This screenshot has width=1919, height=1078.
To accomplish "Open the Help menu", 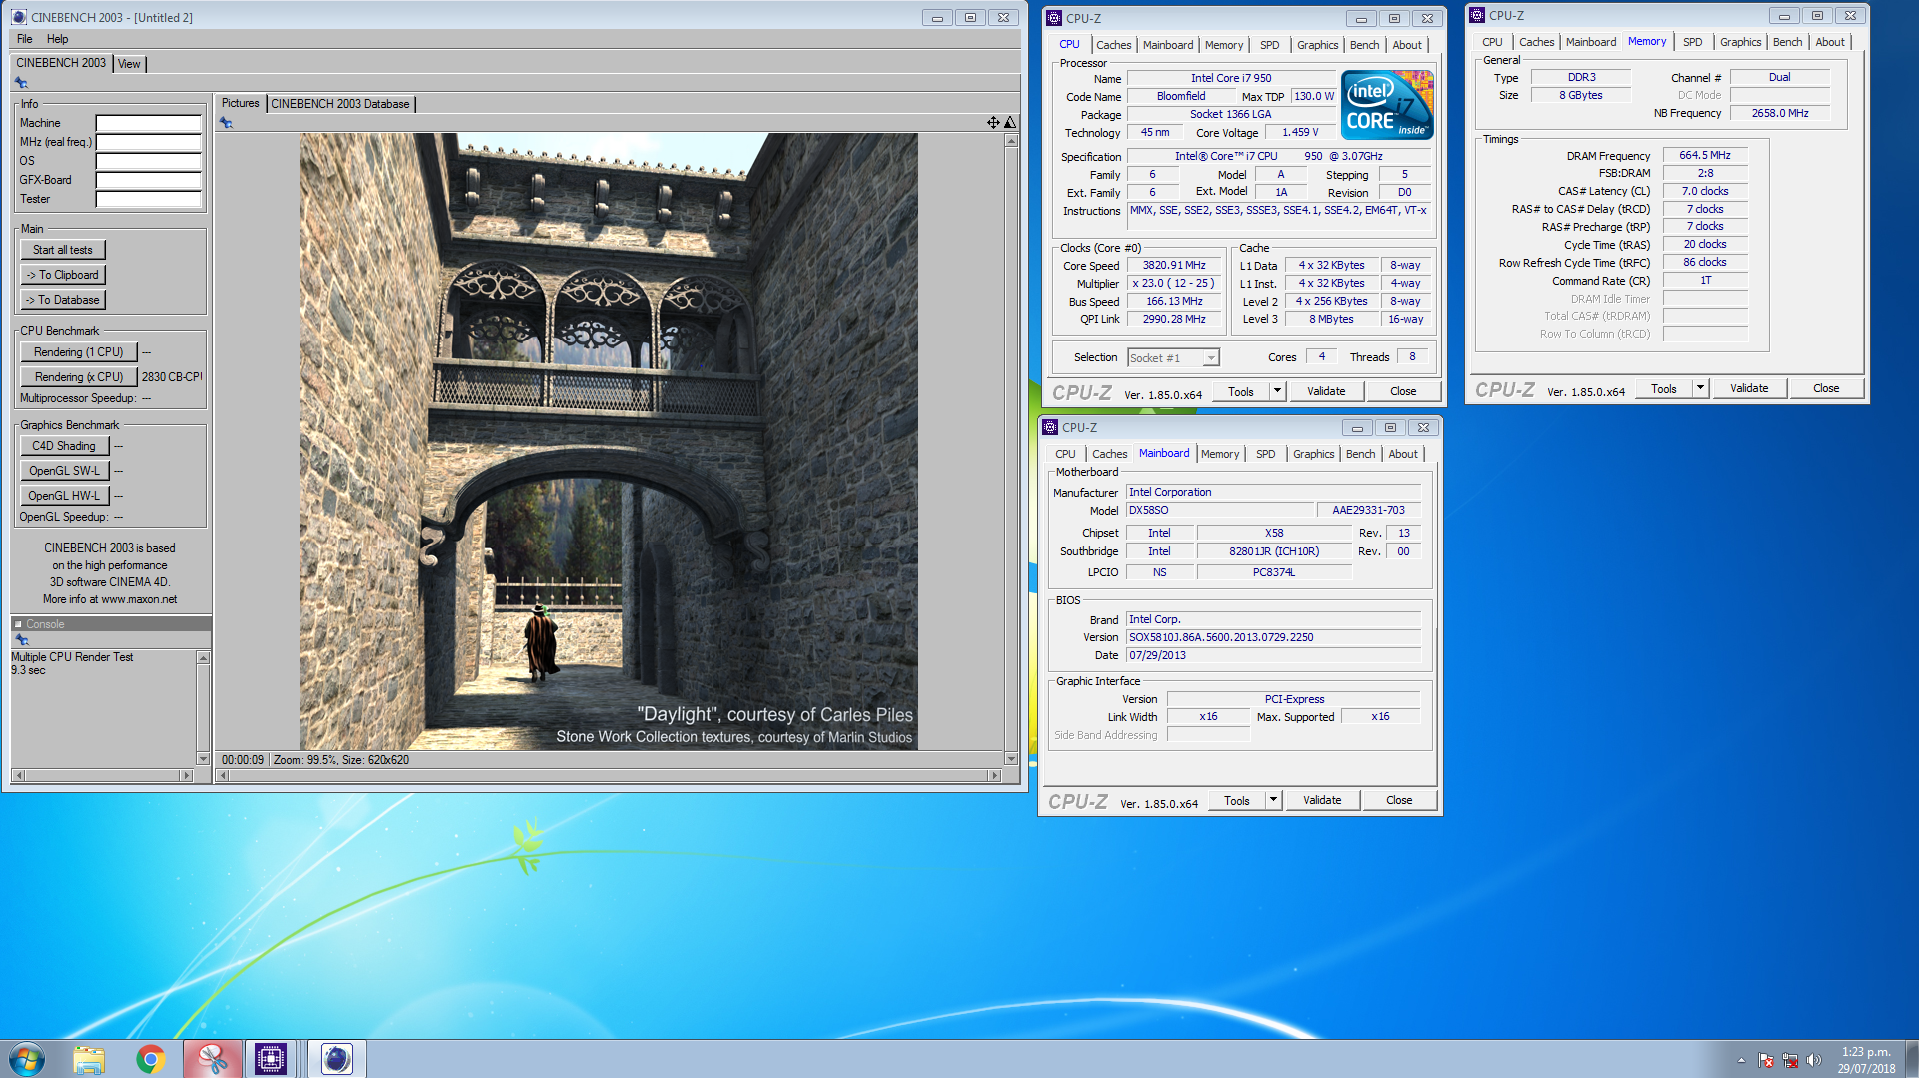I will [58, 39].
